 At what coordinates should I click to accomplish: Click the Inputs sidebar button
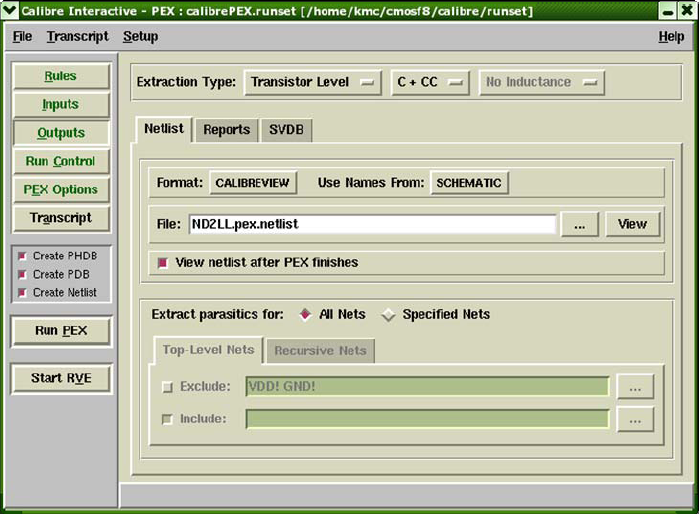[x=61, y=104]
